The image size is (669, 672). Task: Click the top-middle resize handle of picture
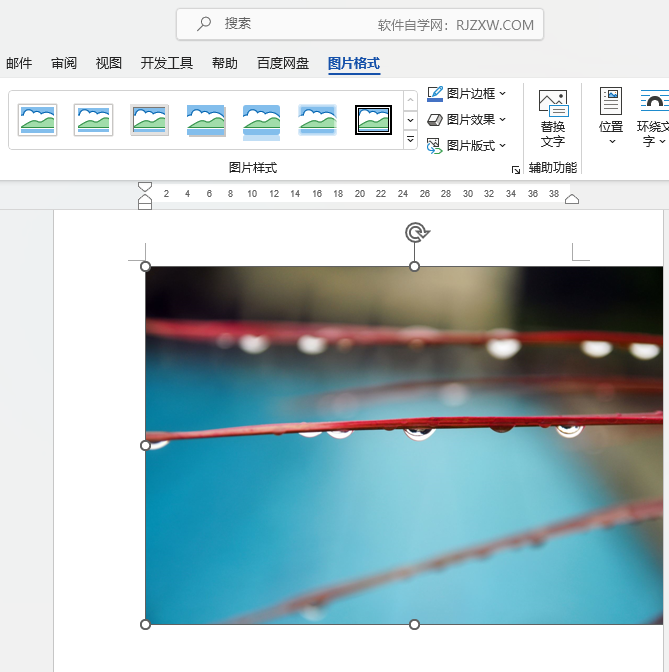pyautogui.click(x=414, y=267)
